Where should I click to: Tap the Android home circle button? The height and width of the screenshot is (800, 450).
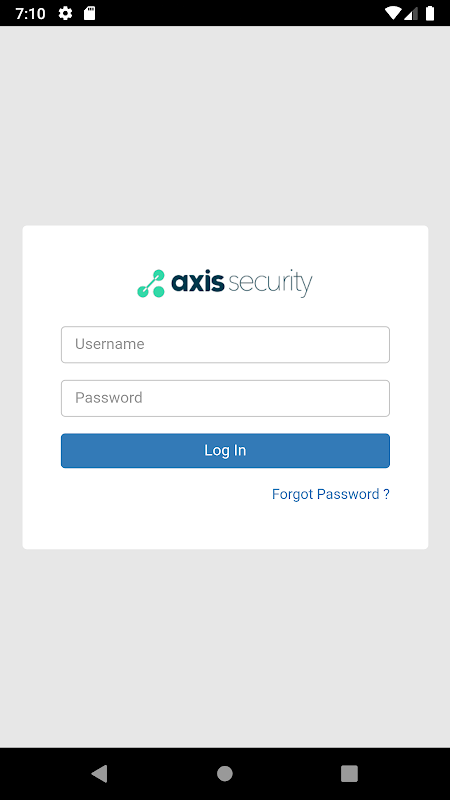(224, 773)
